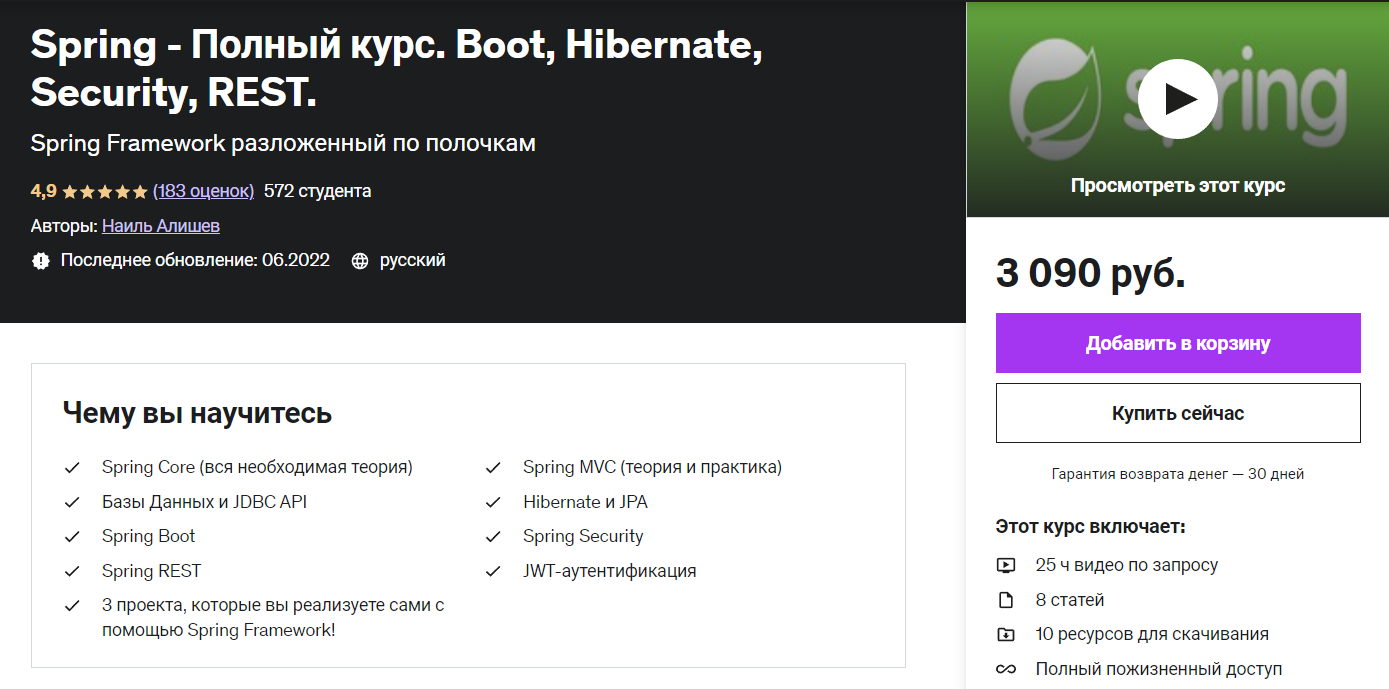The height and width of the screenshot is (689, 1389).
Task: Play the Spring course preview video
Action: click(x=1177, y=98)
